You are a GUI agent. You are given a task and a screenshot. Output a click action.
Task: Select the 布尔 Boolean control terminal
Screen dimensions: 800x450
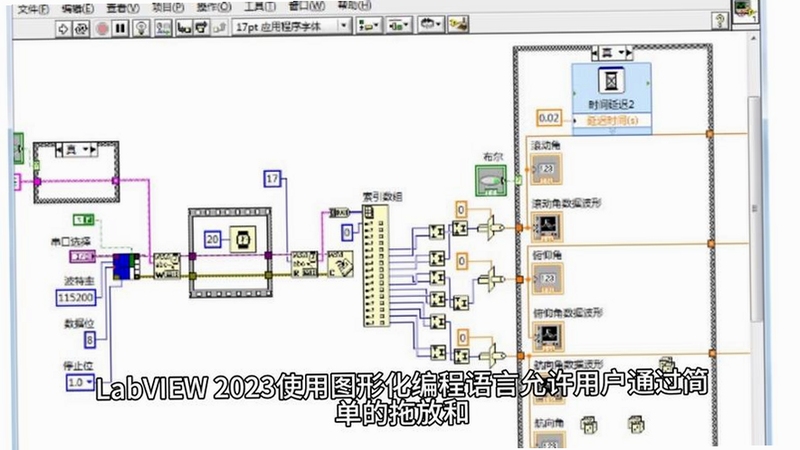[x=491, y=181]
